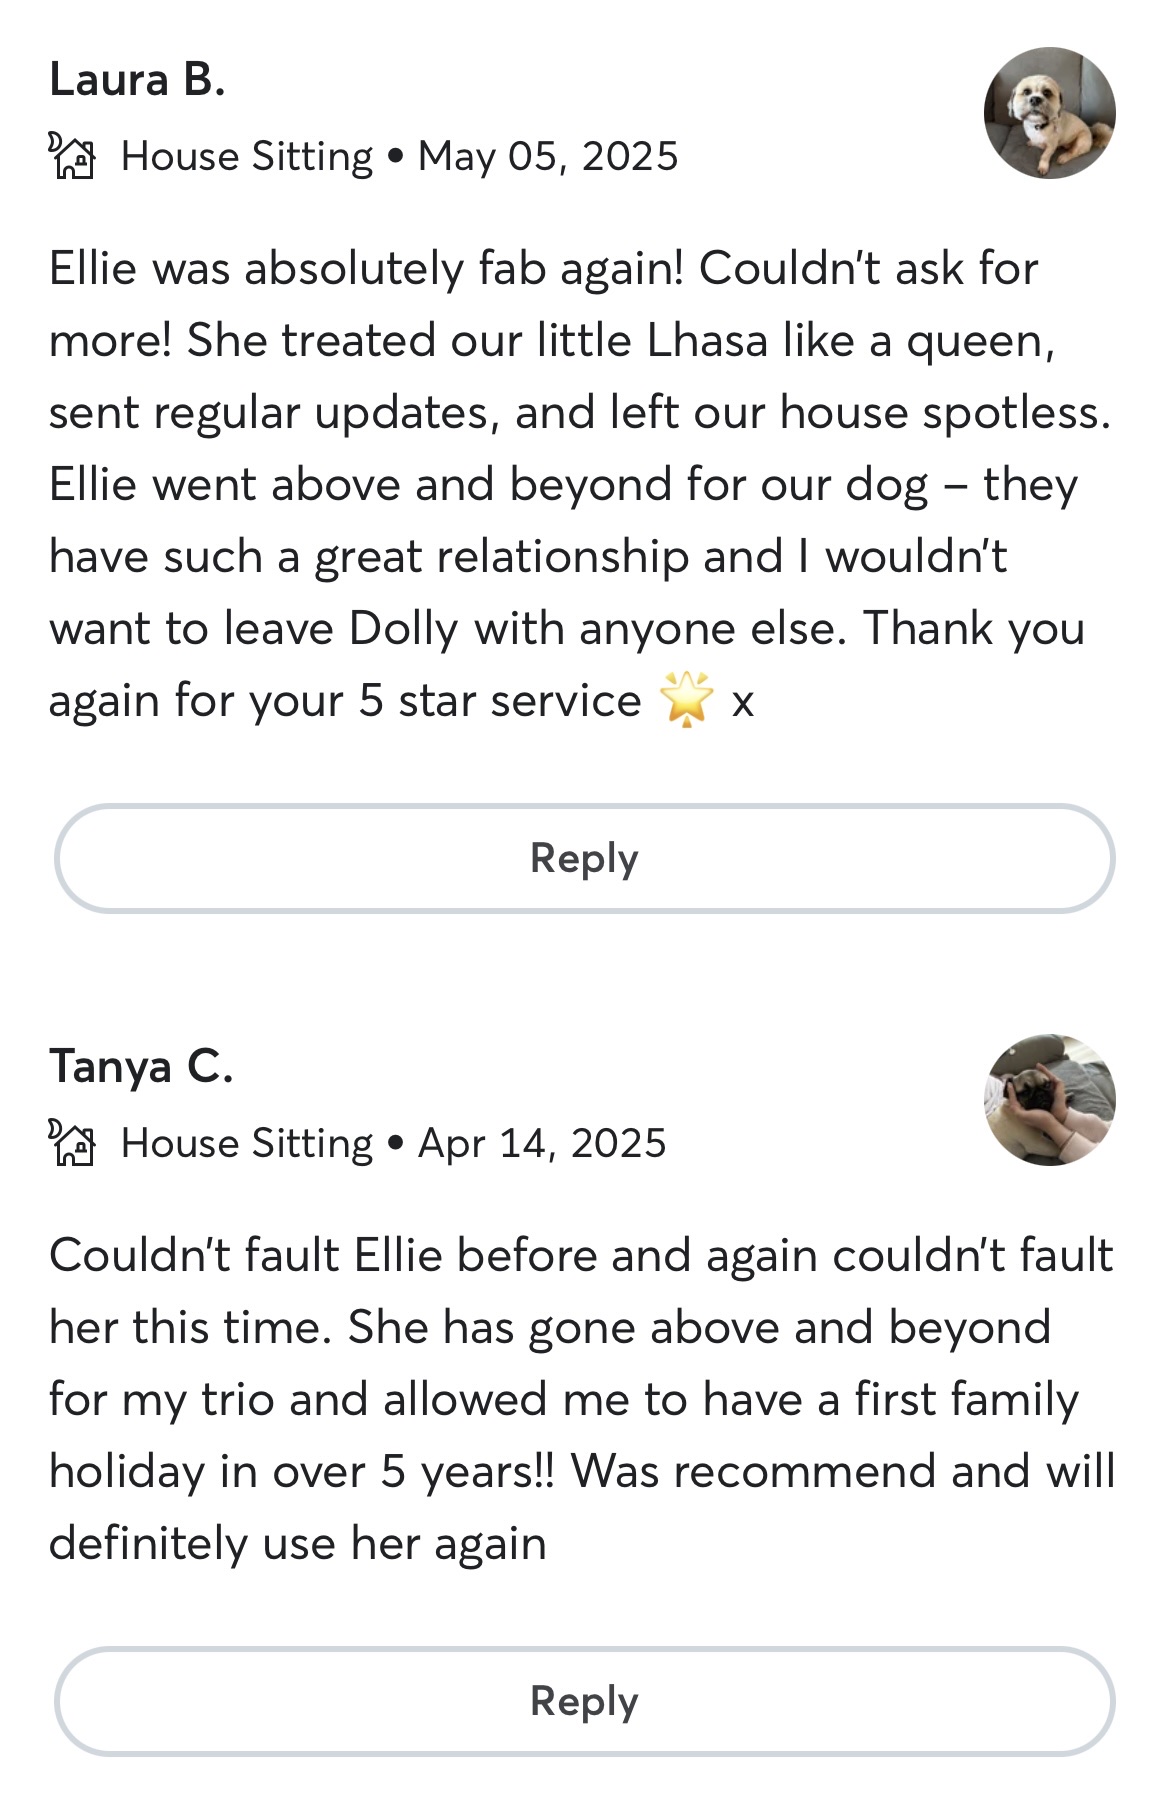The width and height of the screenshot is (1170, 1805).
Task: Click the word Lhasa in Laura's review
Action: 707,341
